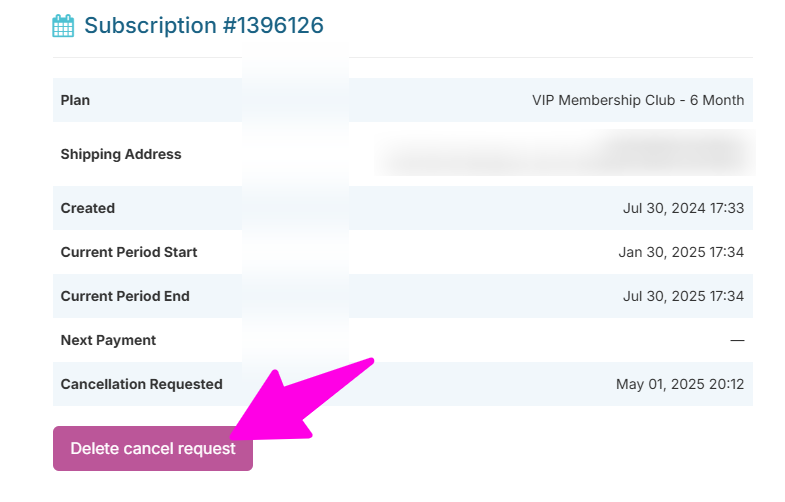Select the Jul 30, 2025 17:34 date
The height and width of the screenshot is (502, 785).
(683, 296)
